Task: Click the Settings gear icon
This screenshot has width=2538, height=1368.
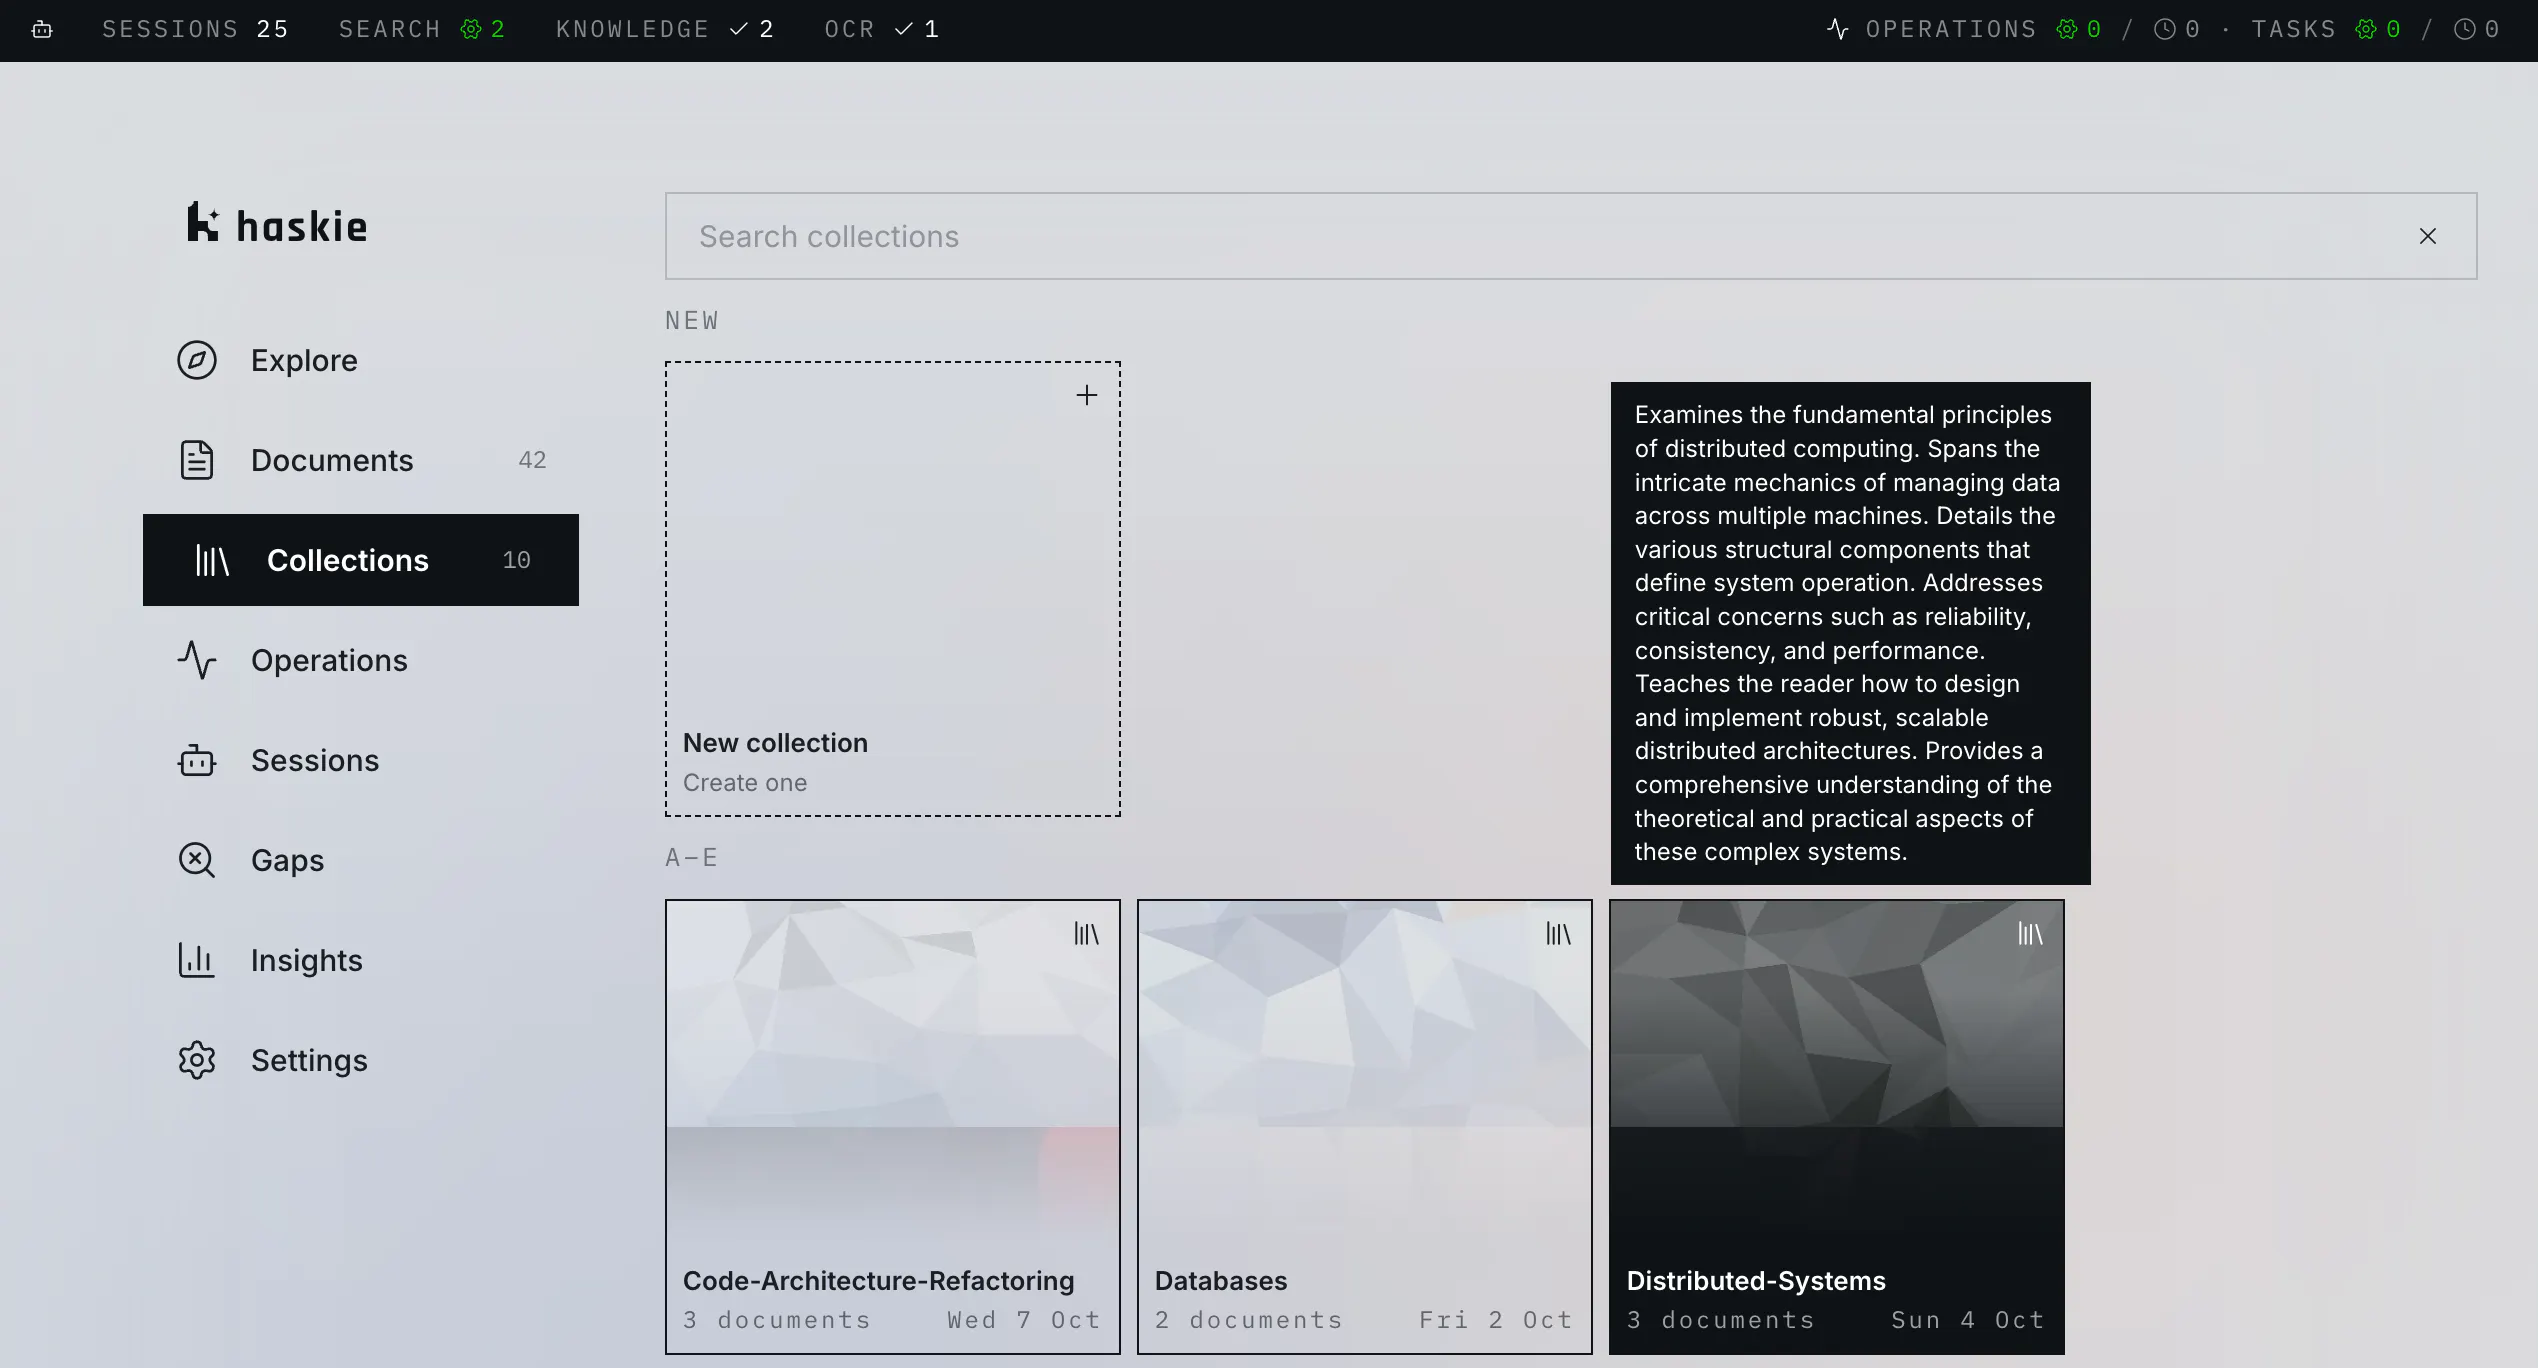Action: point(197,1060)
